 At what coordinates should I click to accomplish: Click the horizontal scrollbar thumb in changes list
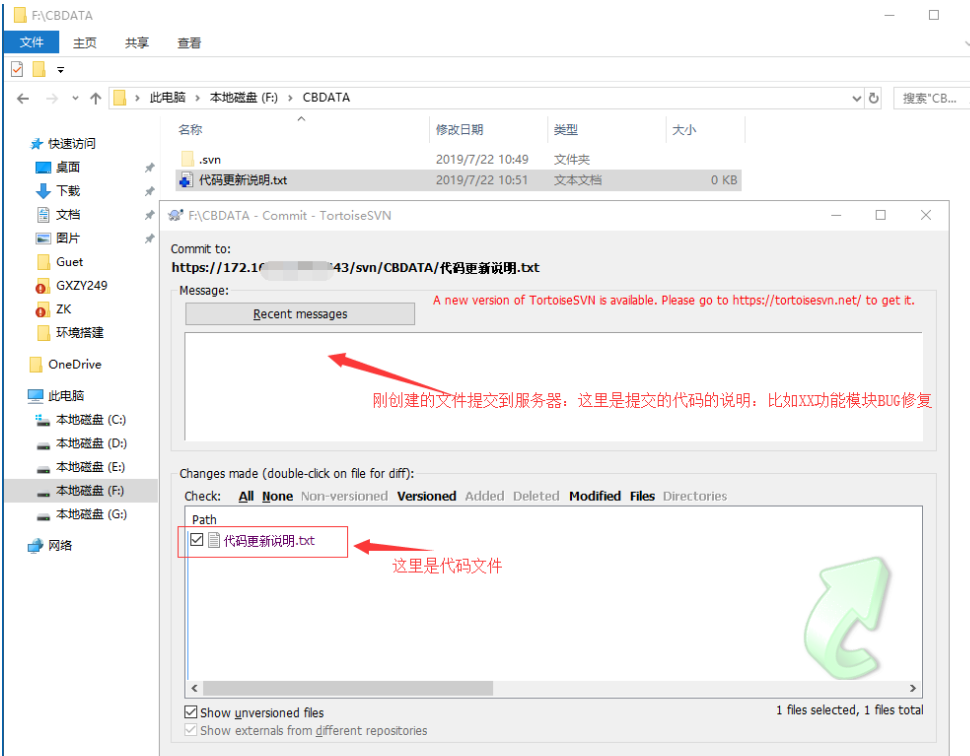[348, 688]
